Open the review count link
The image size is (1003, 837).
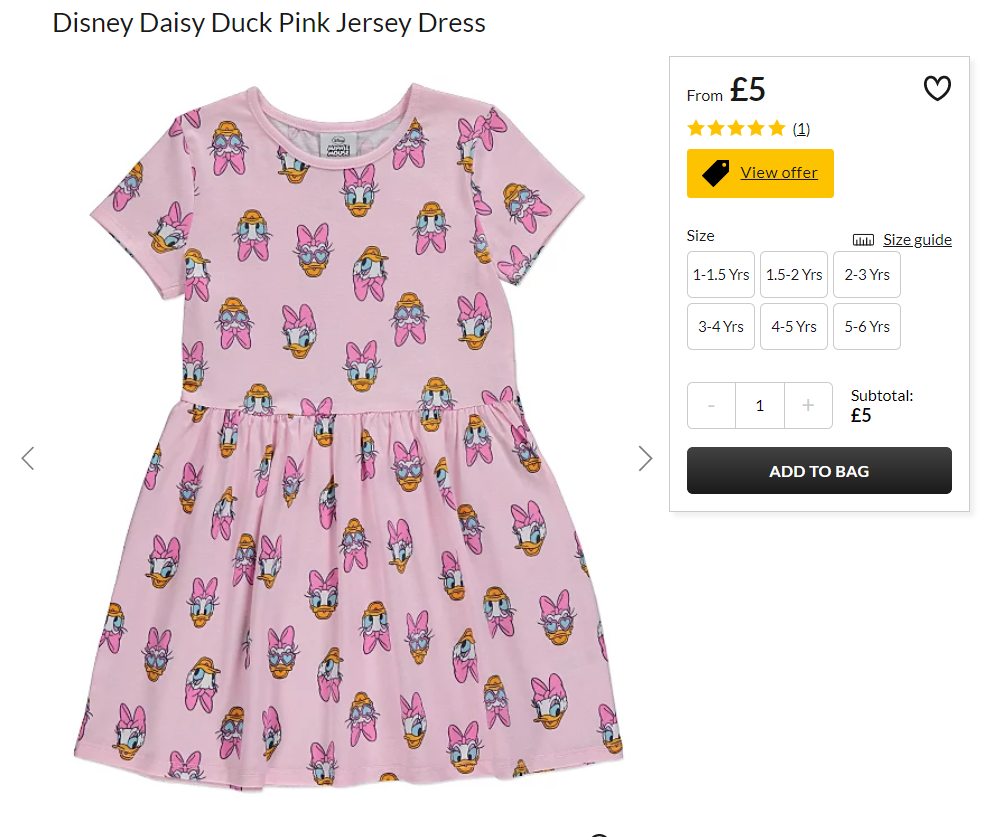click(801, 128)
